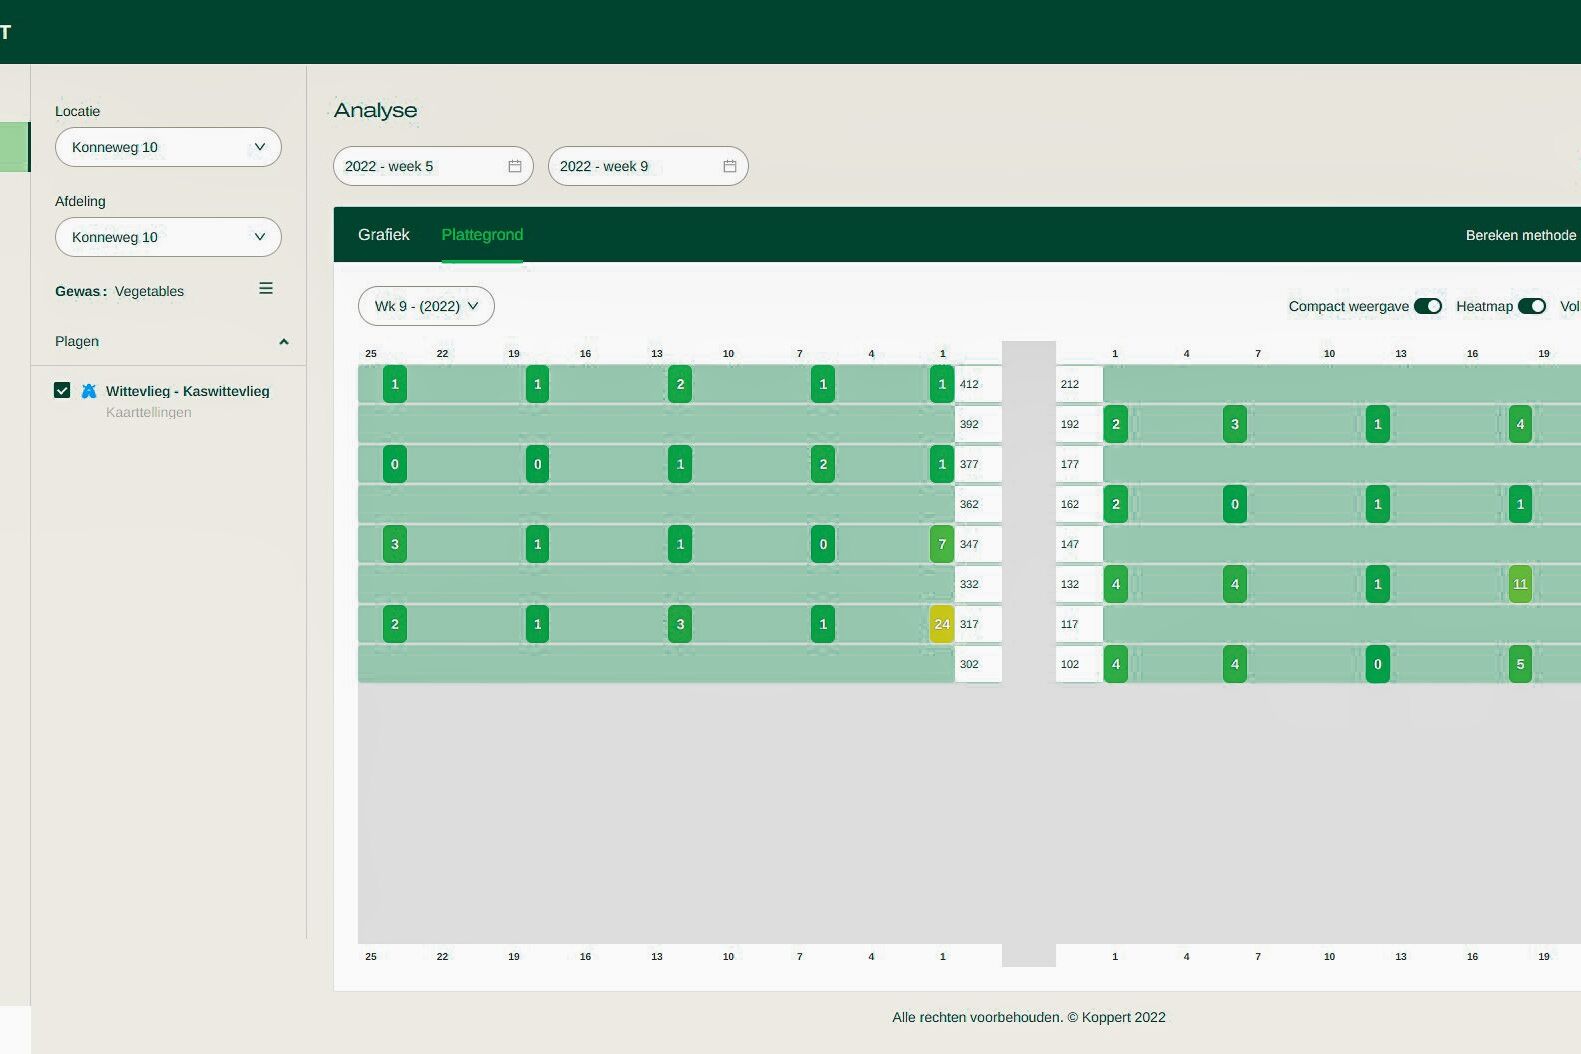1581x1054 pixels.
Task: Open the Locatie dropdown
Action: (168, 147)
